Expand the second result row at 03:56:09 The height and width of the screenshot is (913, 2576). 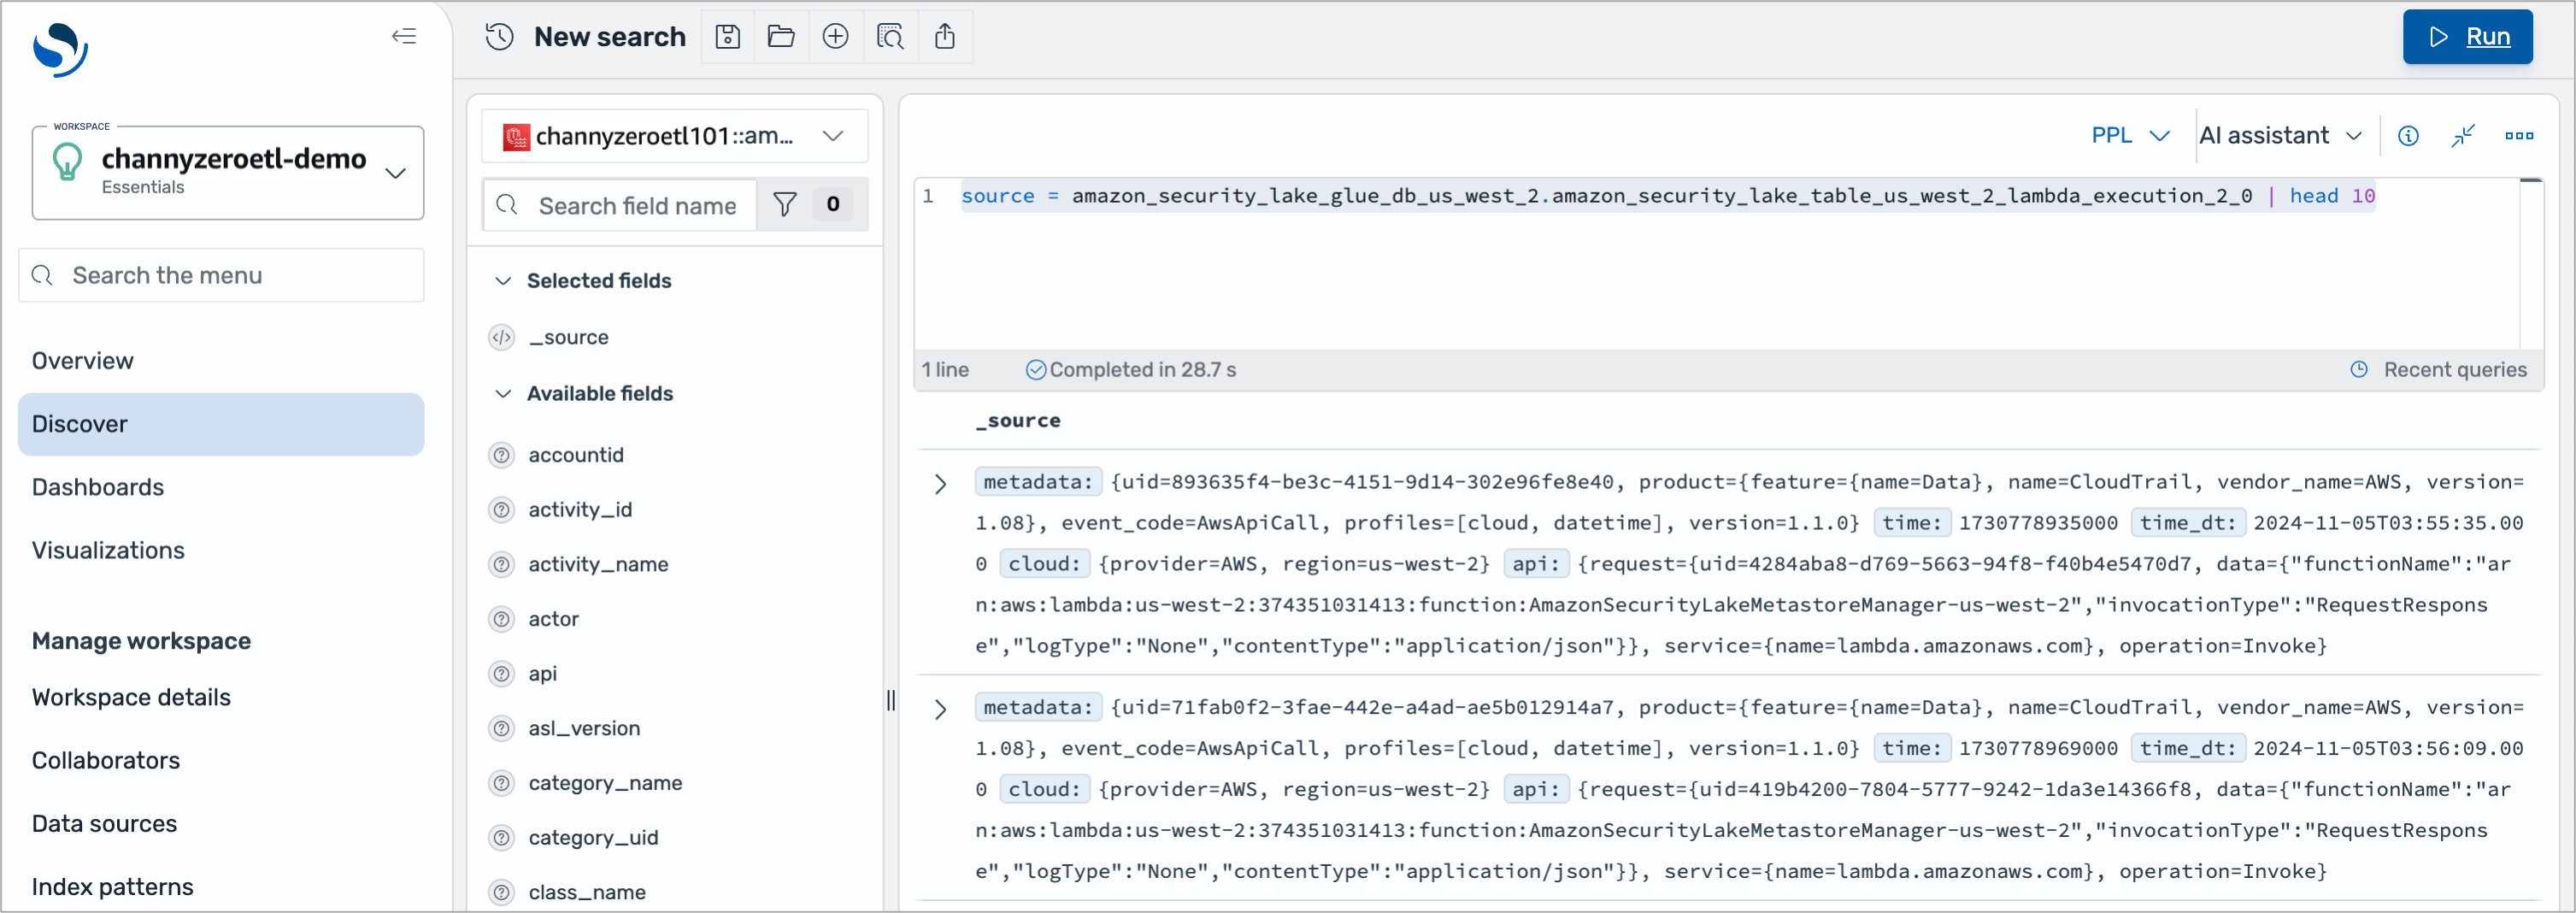point(940,710)
